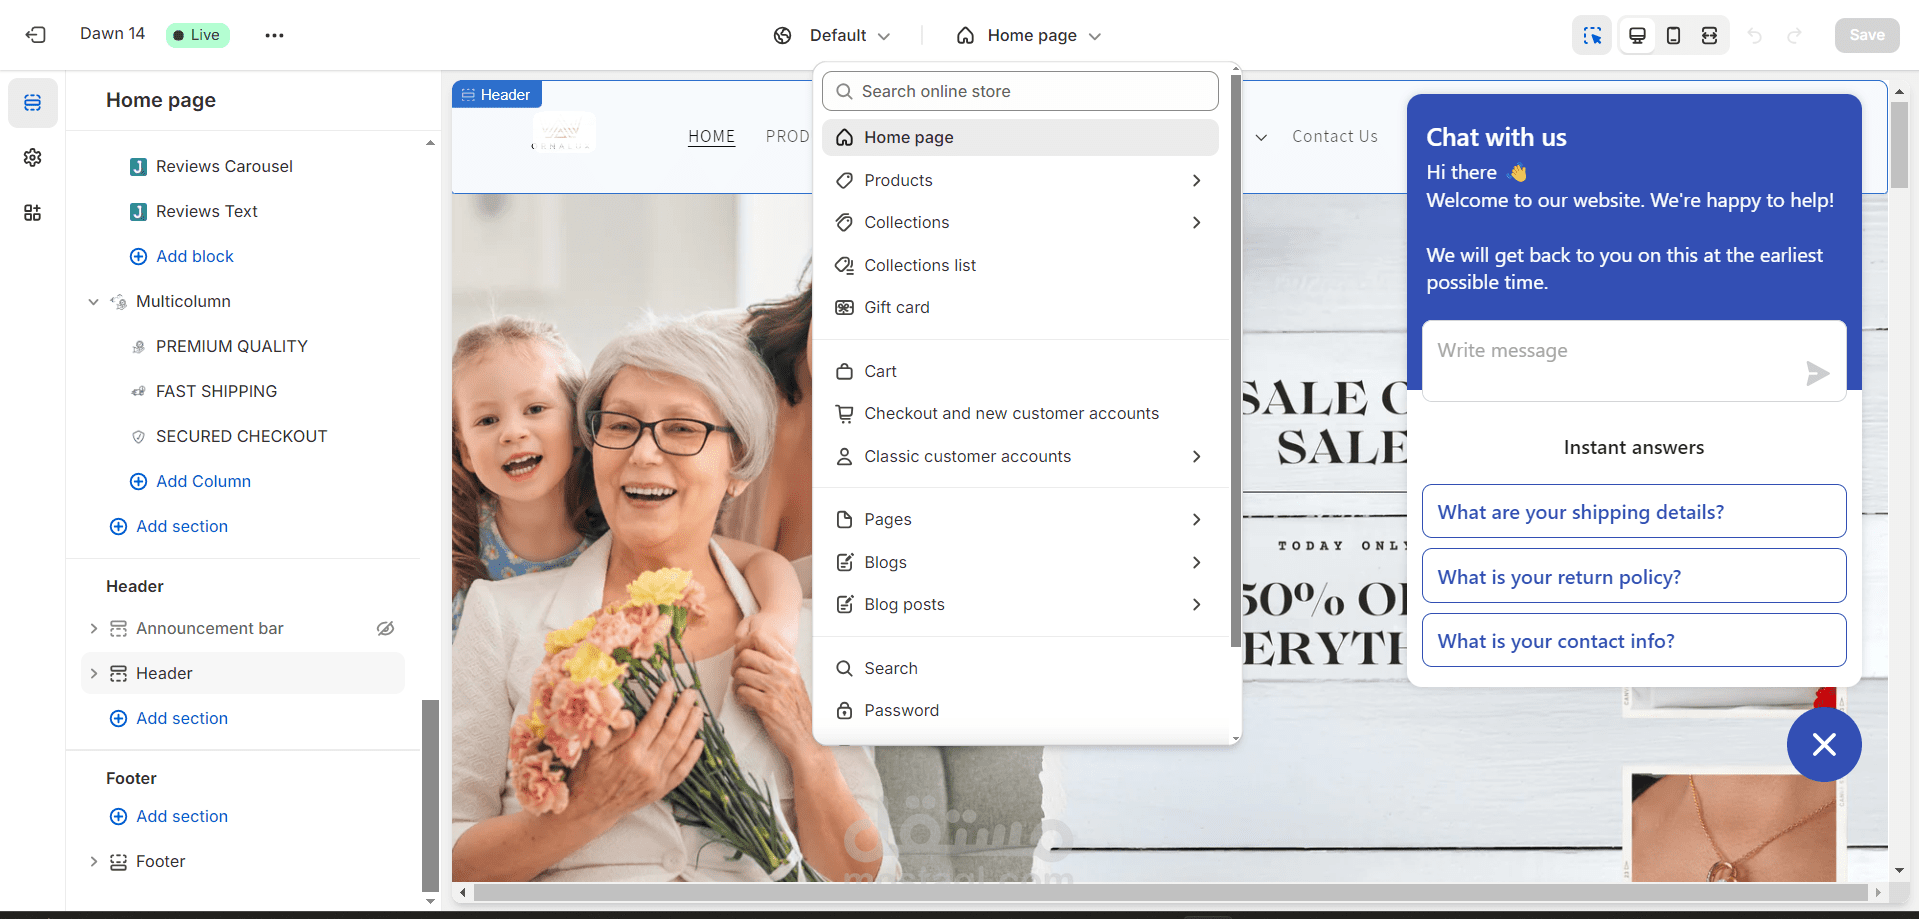This screenshot has width=1919, height=919.
Task: Click the Save button
Action: (1867, 35)
